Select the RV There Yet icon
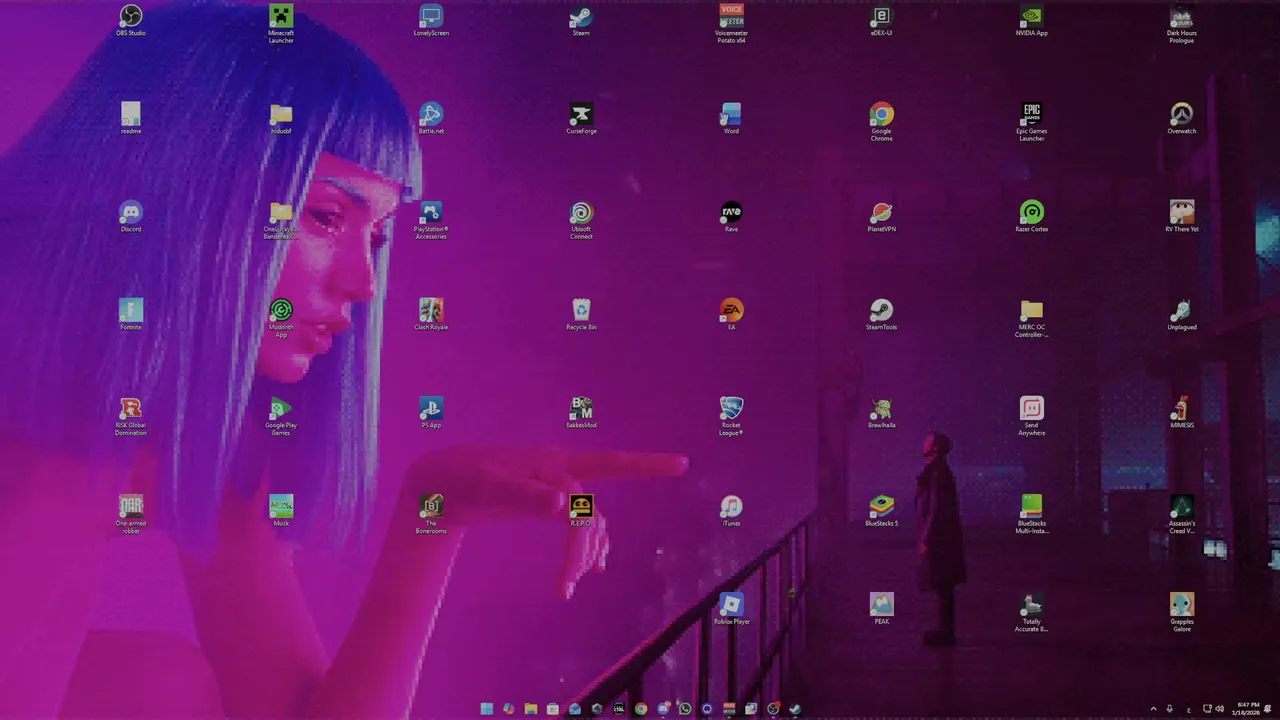The width and height of the screenshot is (1280, 720). [x=1181, y=217]
